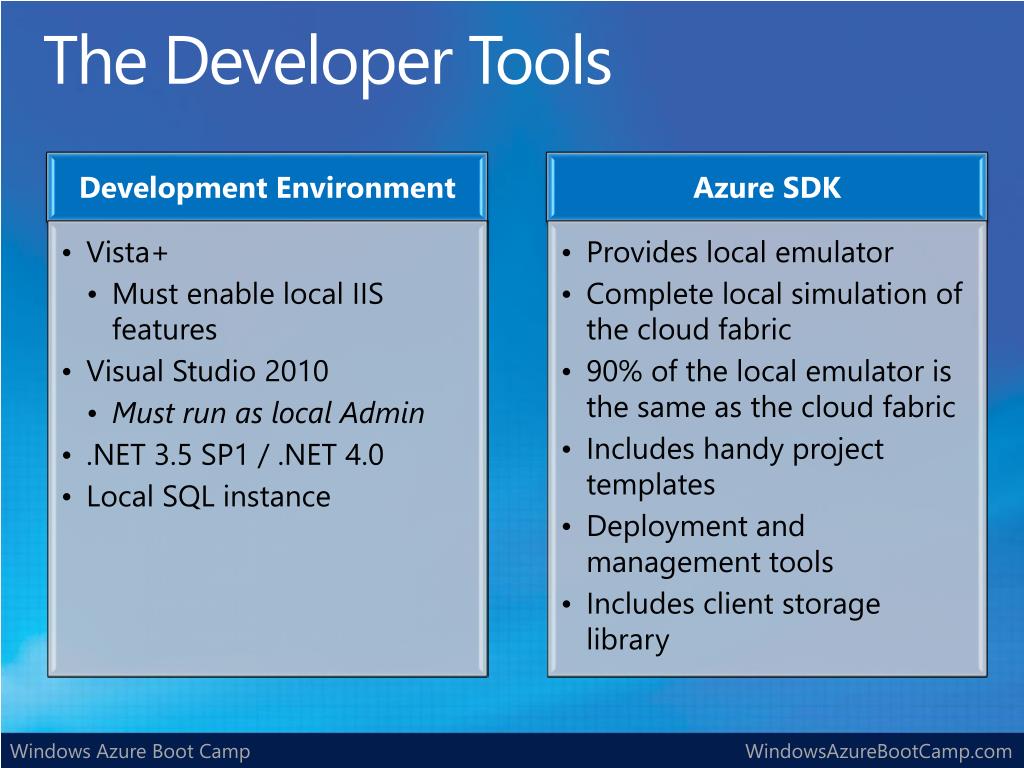Click the "Provides local emulator" bullet
The height and width of the screenshot is (768, 1024).
[x=739, y=253]
